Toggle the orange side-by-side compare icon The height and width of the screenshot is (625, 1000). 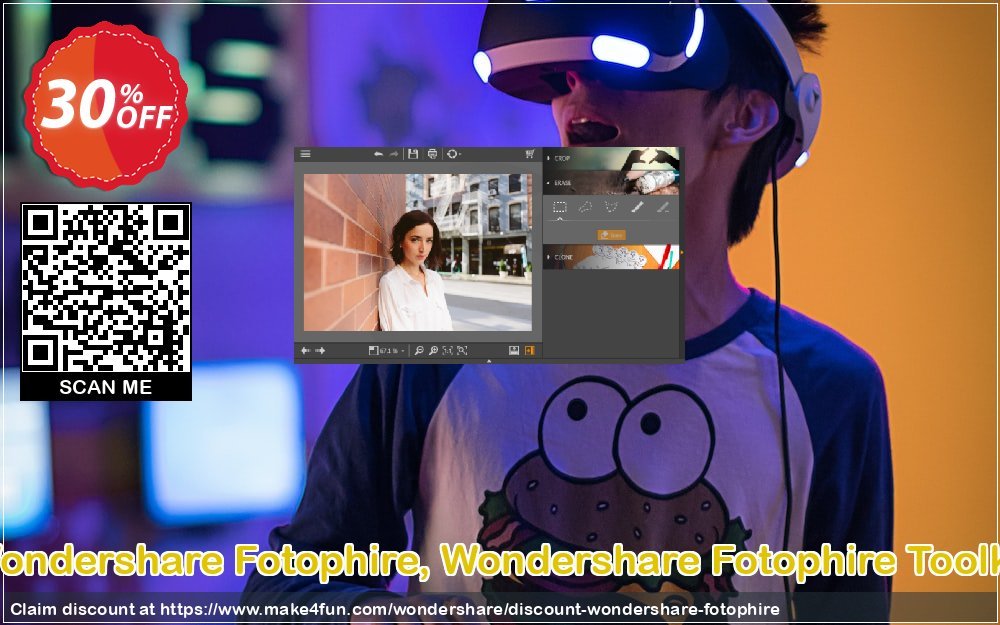point(529,350)
